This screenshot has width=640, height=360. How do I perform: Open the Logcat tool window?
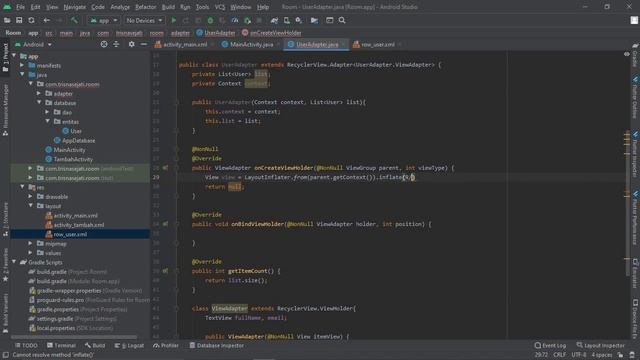(129, 345)
